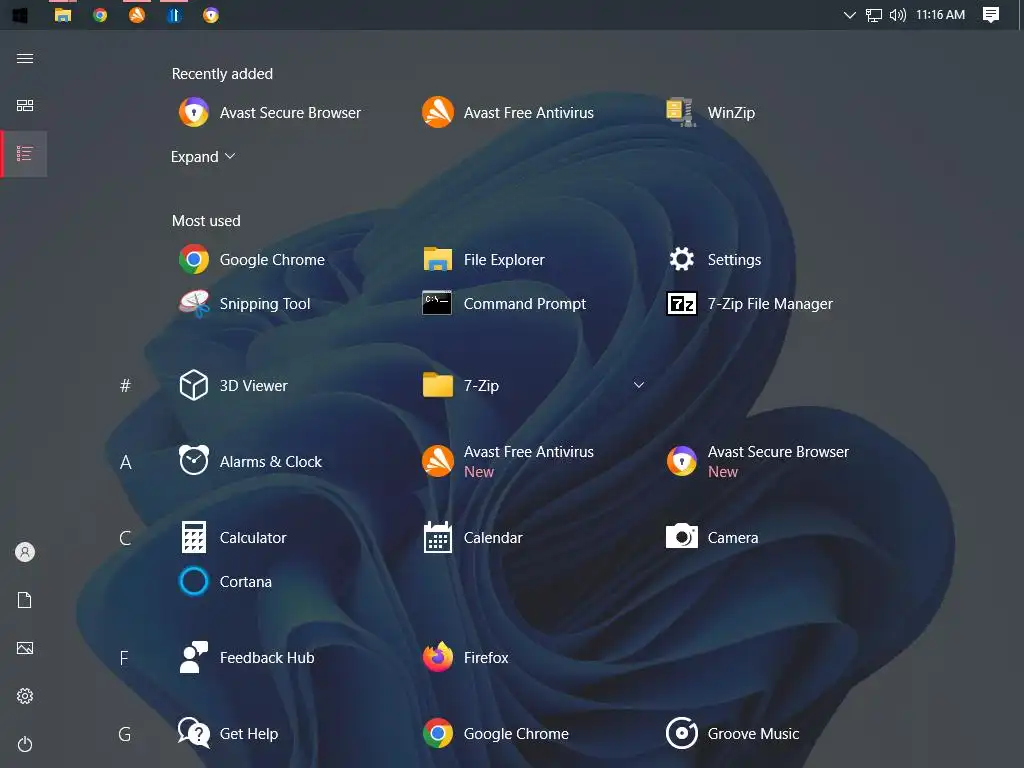This screenshot has height=768, width=1024.
Task: Open File Explorer from the taskbar
Action: pyautogui.click(x=63, y=14)
